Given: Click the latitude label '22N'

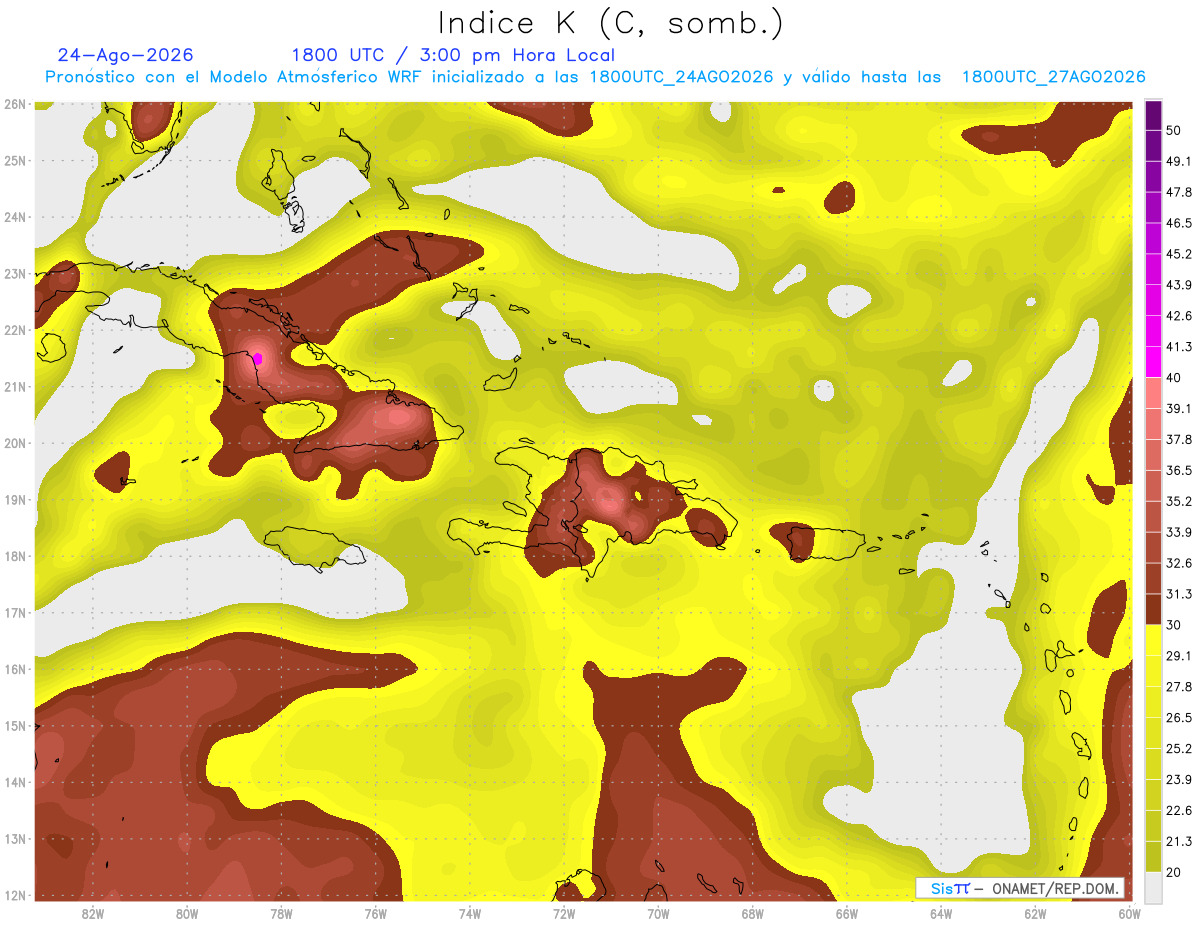Looking at the screenshot, I should [x=15, y=330].
